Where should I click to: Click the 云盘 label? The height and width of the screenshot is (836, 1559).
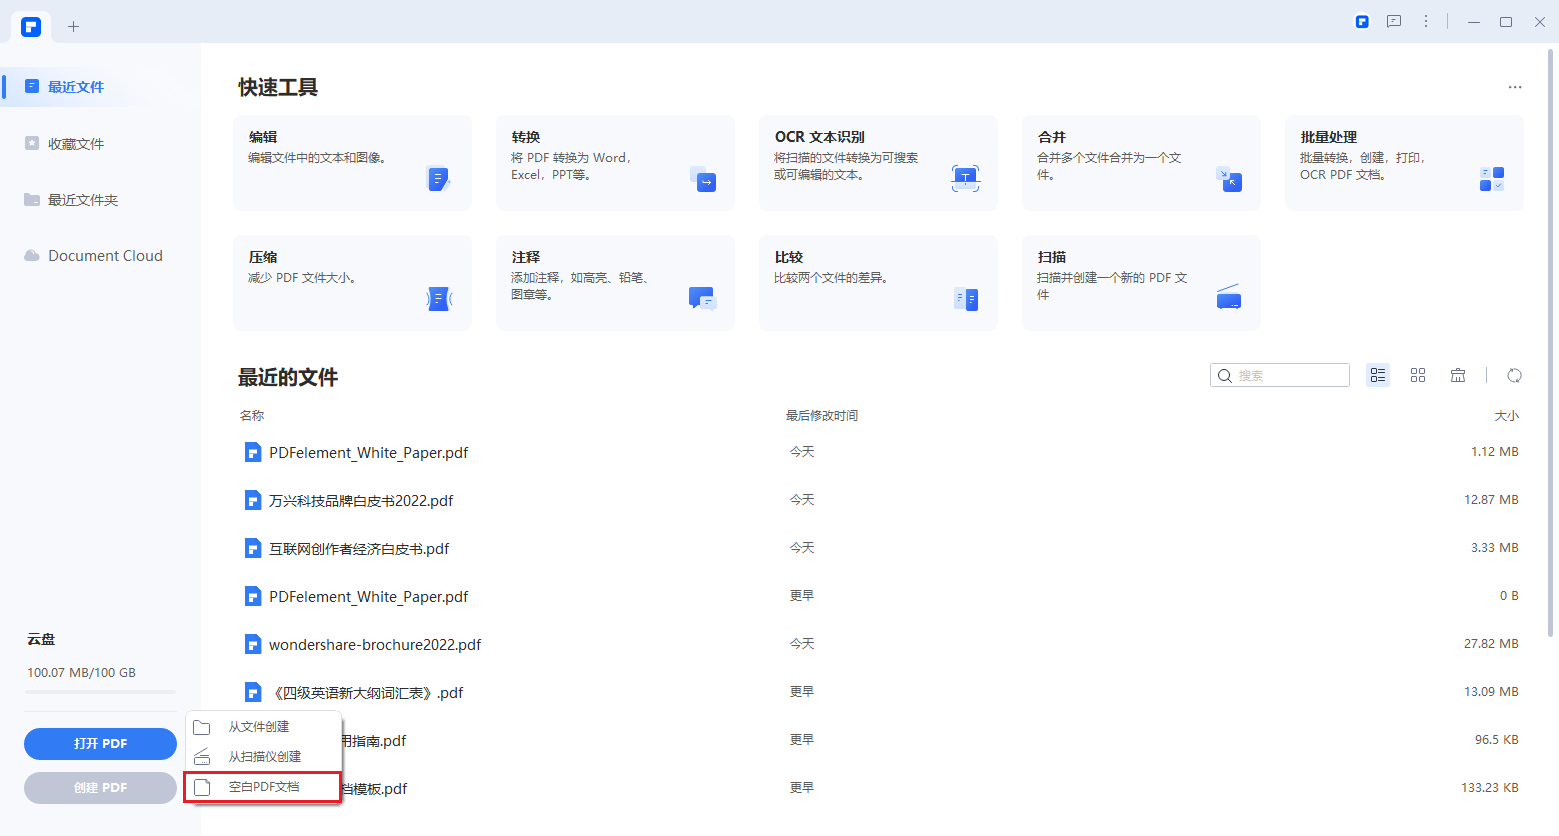click(x=41, y=639)
